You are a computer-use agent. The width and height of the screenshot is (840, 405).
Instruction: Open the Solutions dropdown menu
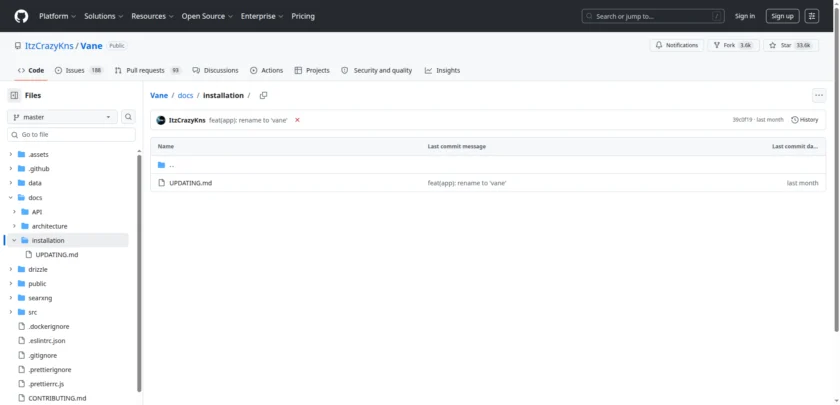pyautogui.click(x=103, y=16)
